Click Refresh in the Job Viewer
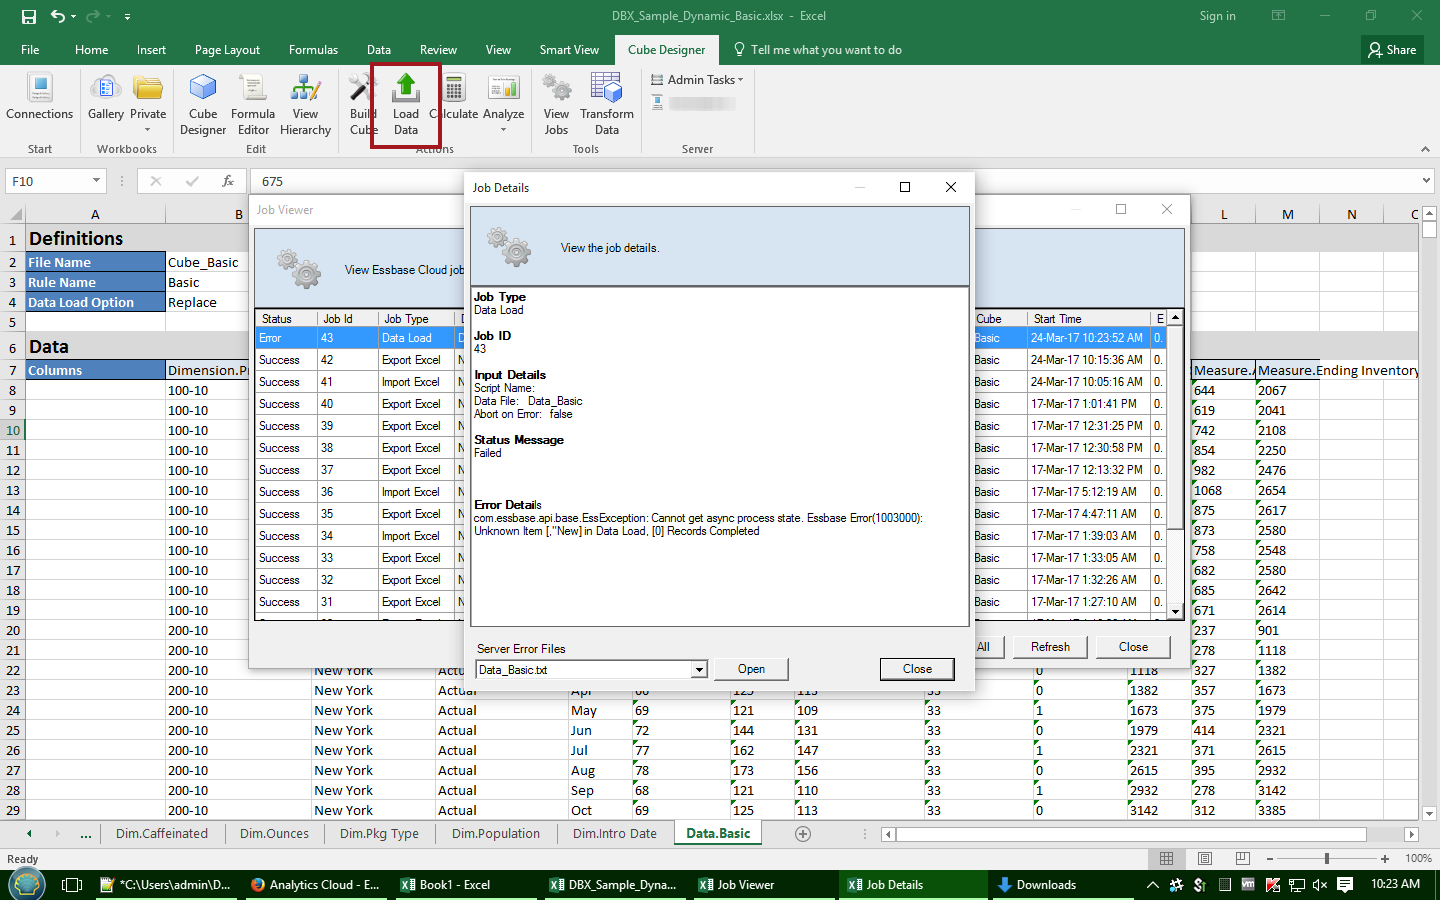The width and height of the screenshot is (1440, 900). [x=1050, y=647]
